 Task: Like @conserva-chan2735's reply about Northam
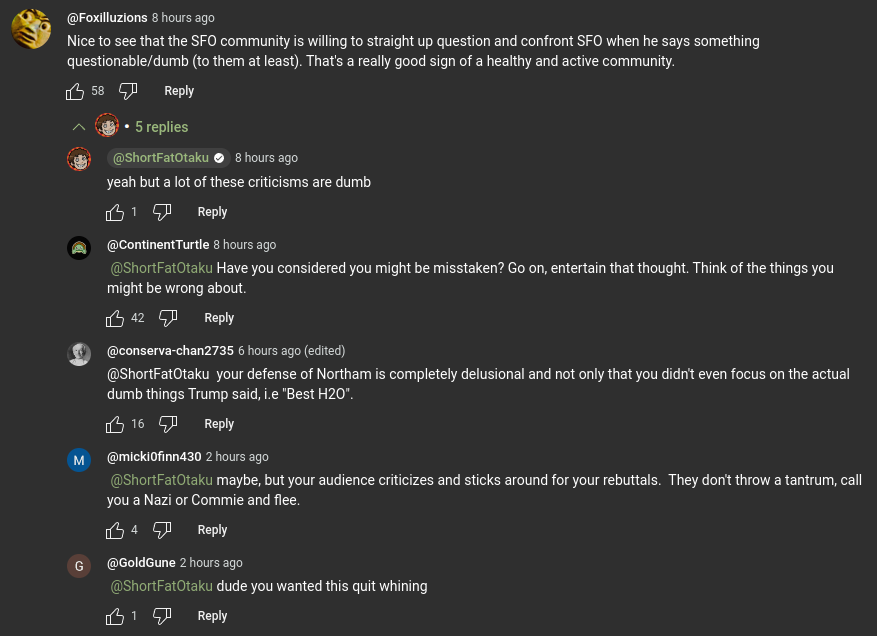[x=115, y=425]
